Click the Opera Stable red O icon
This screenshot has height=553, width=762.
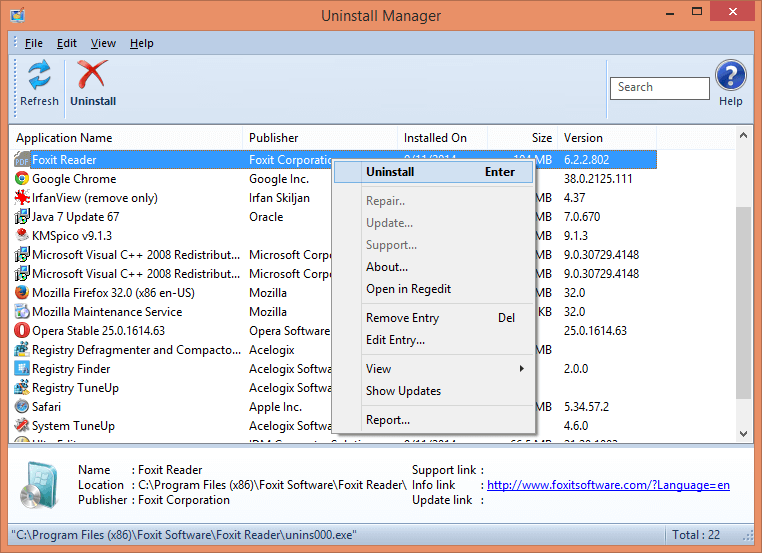pos(22,330)
